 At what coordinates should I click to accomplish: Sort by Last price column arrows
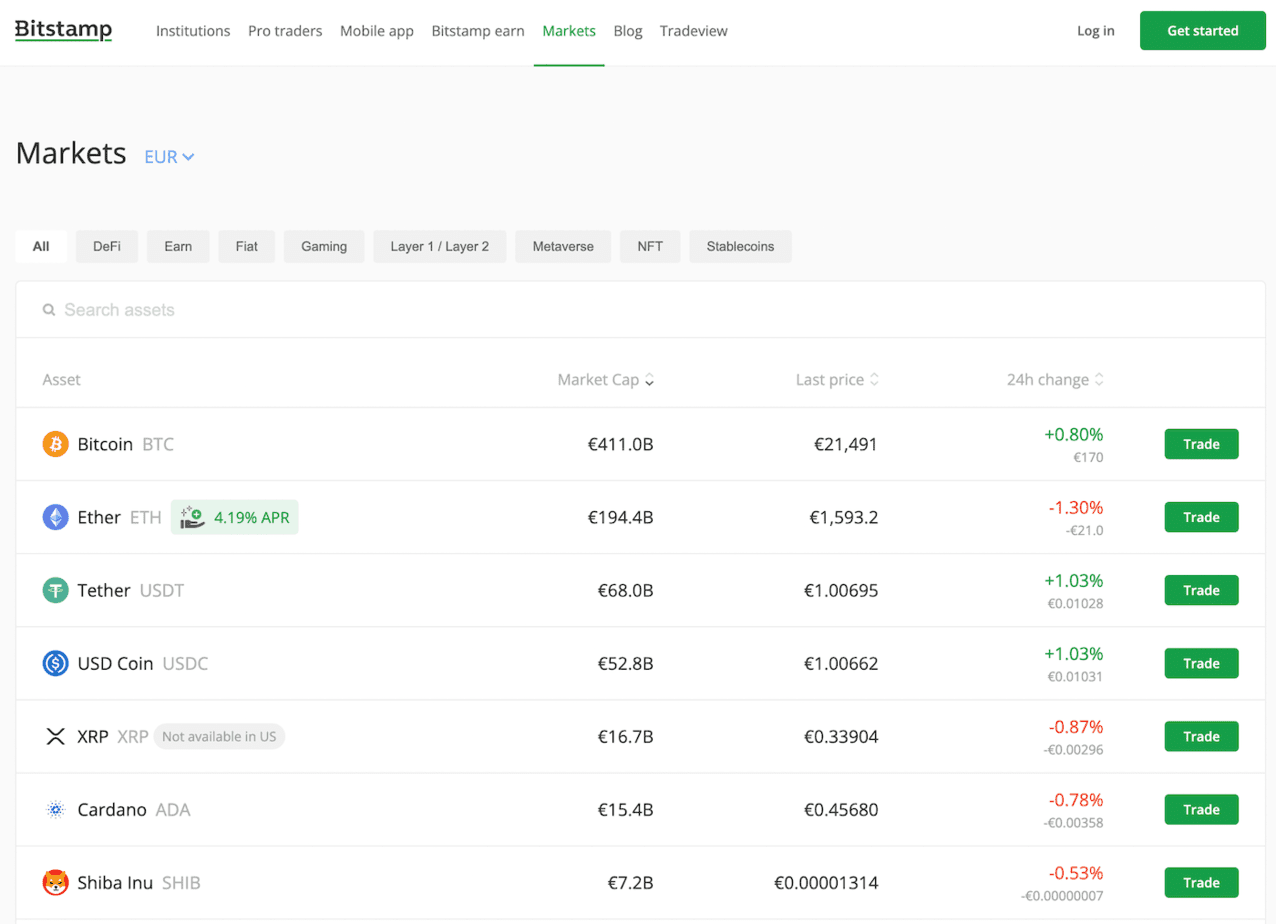coord(874,380)
